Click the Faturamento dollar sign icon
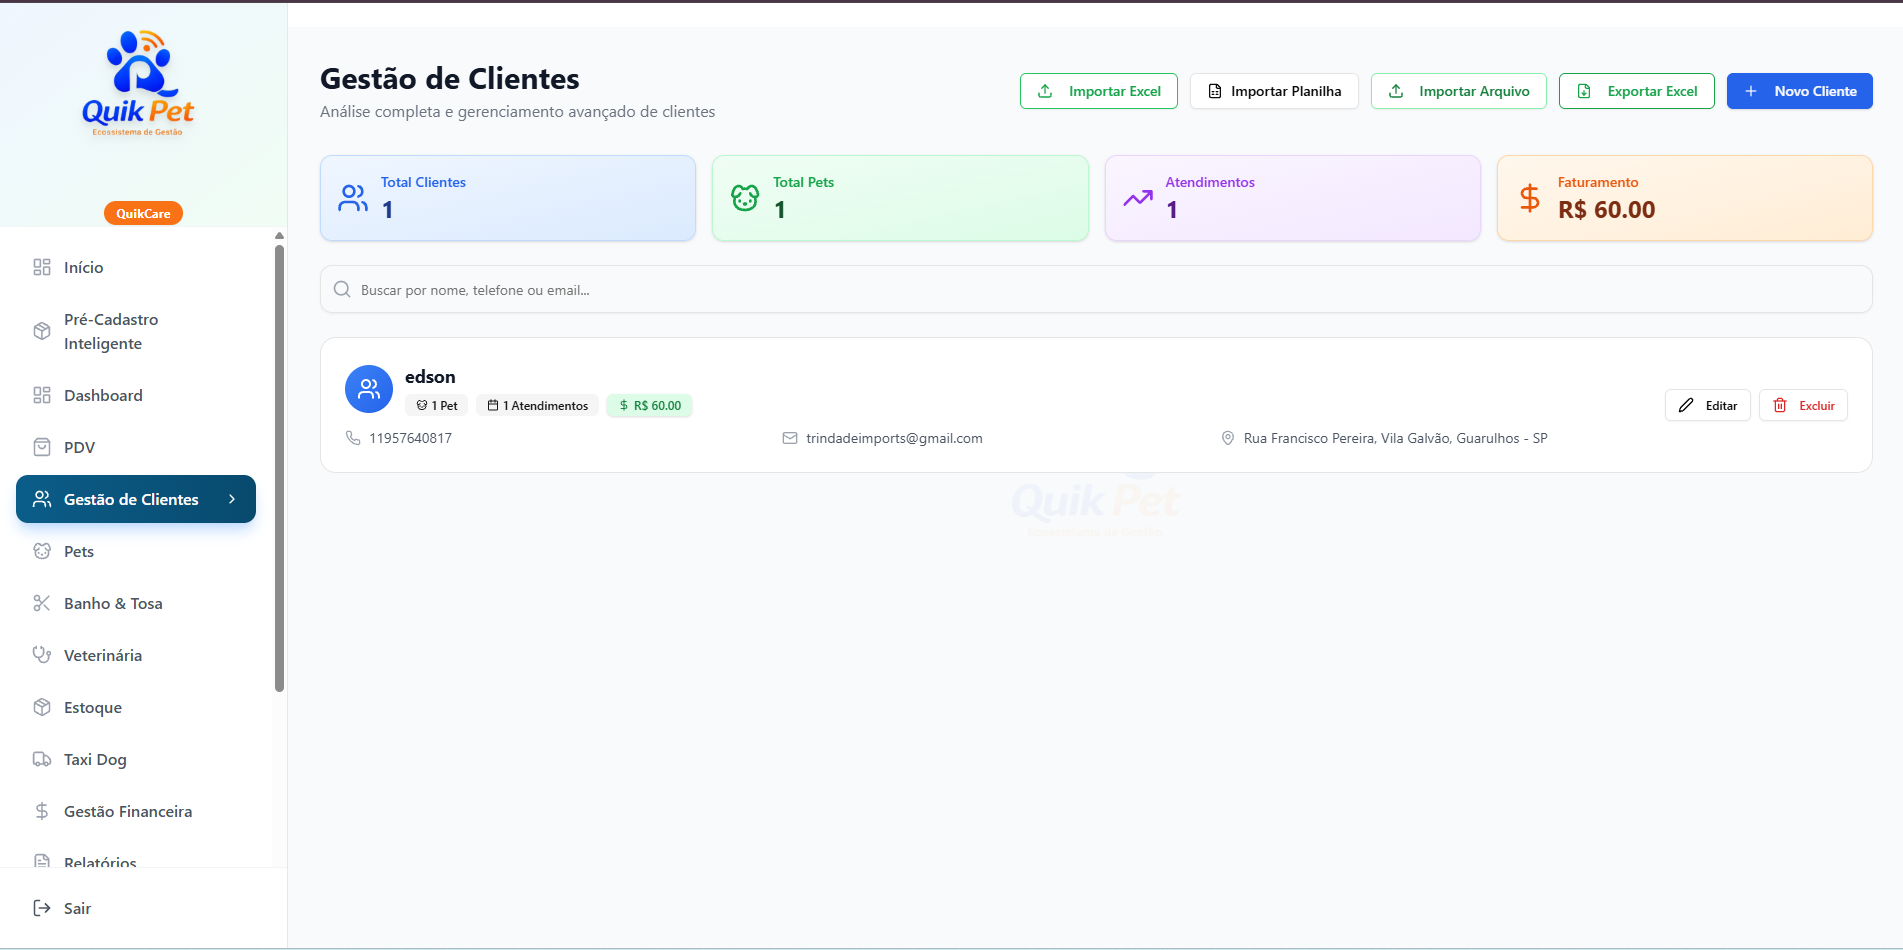 pos(1530,198)
